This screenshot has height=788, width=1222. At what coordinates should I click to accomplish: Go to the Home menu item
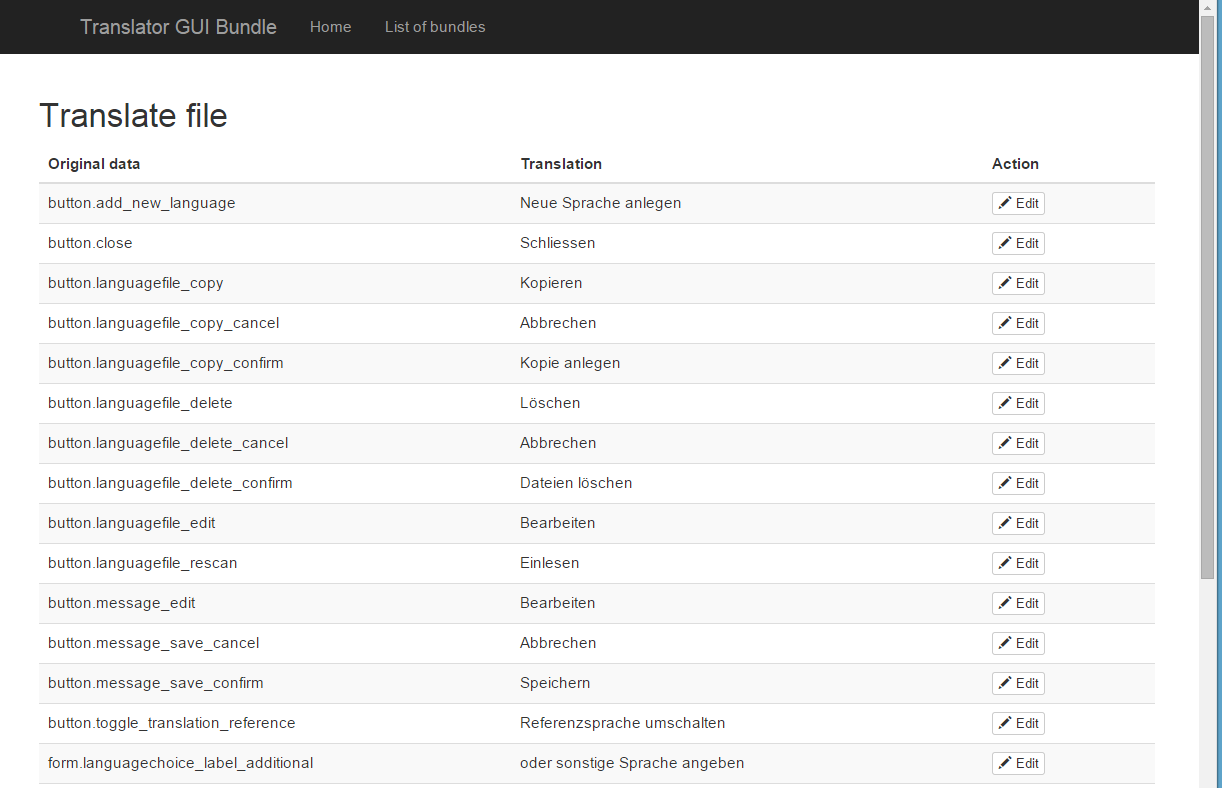330,27
